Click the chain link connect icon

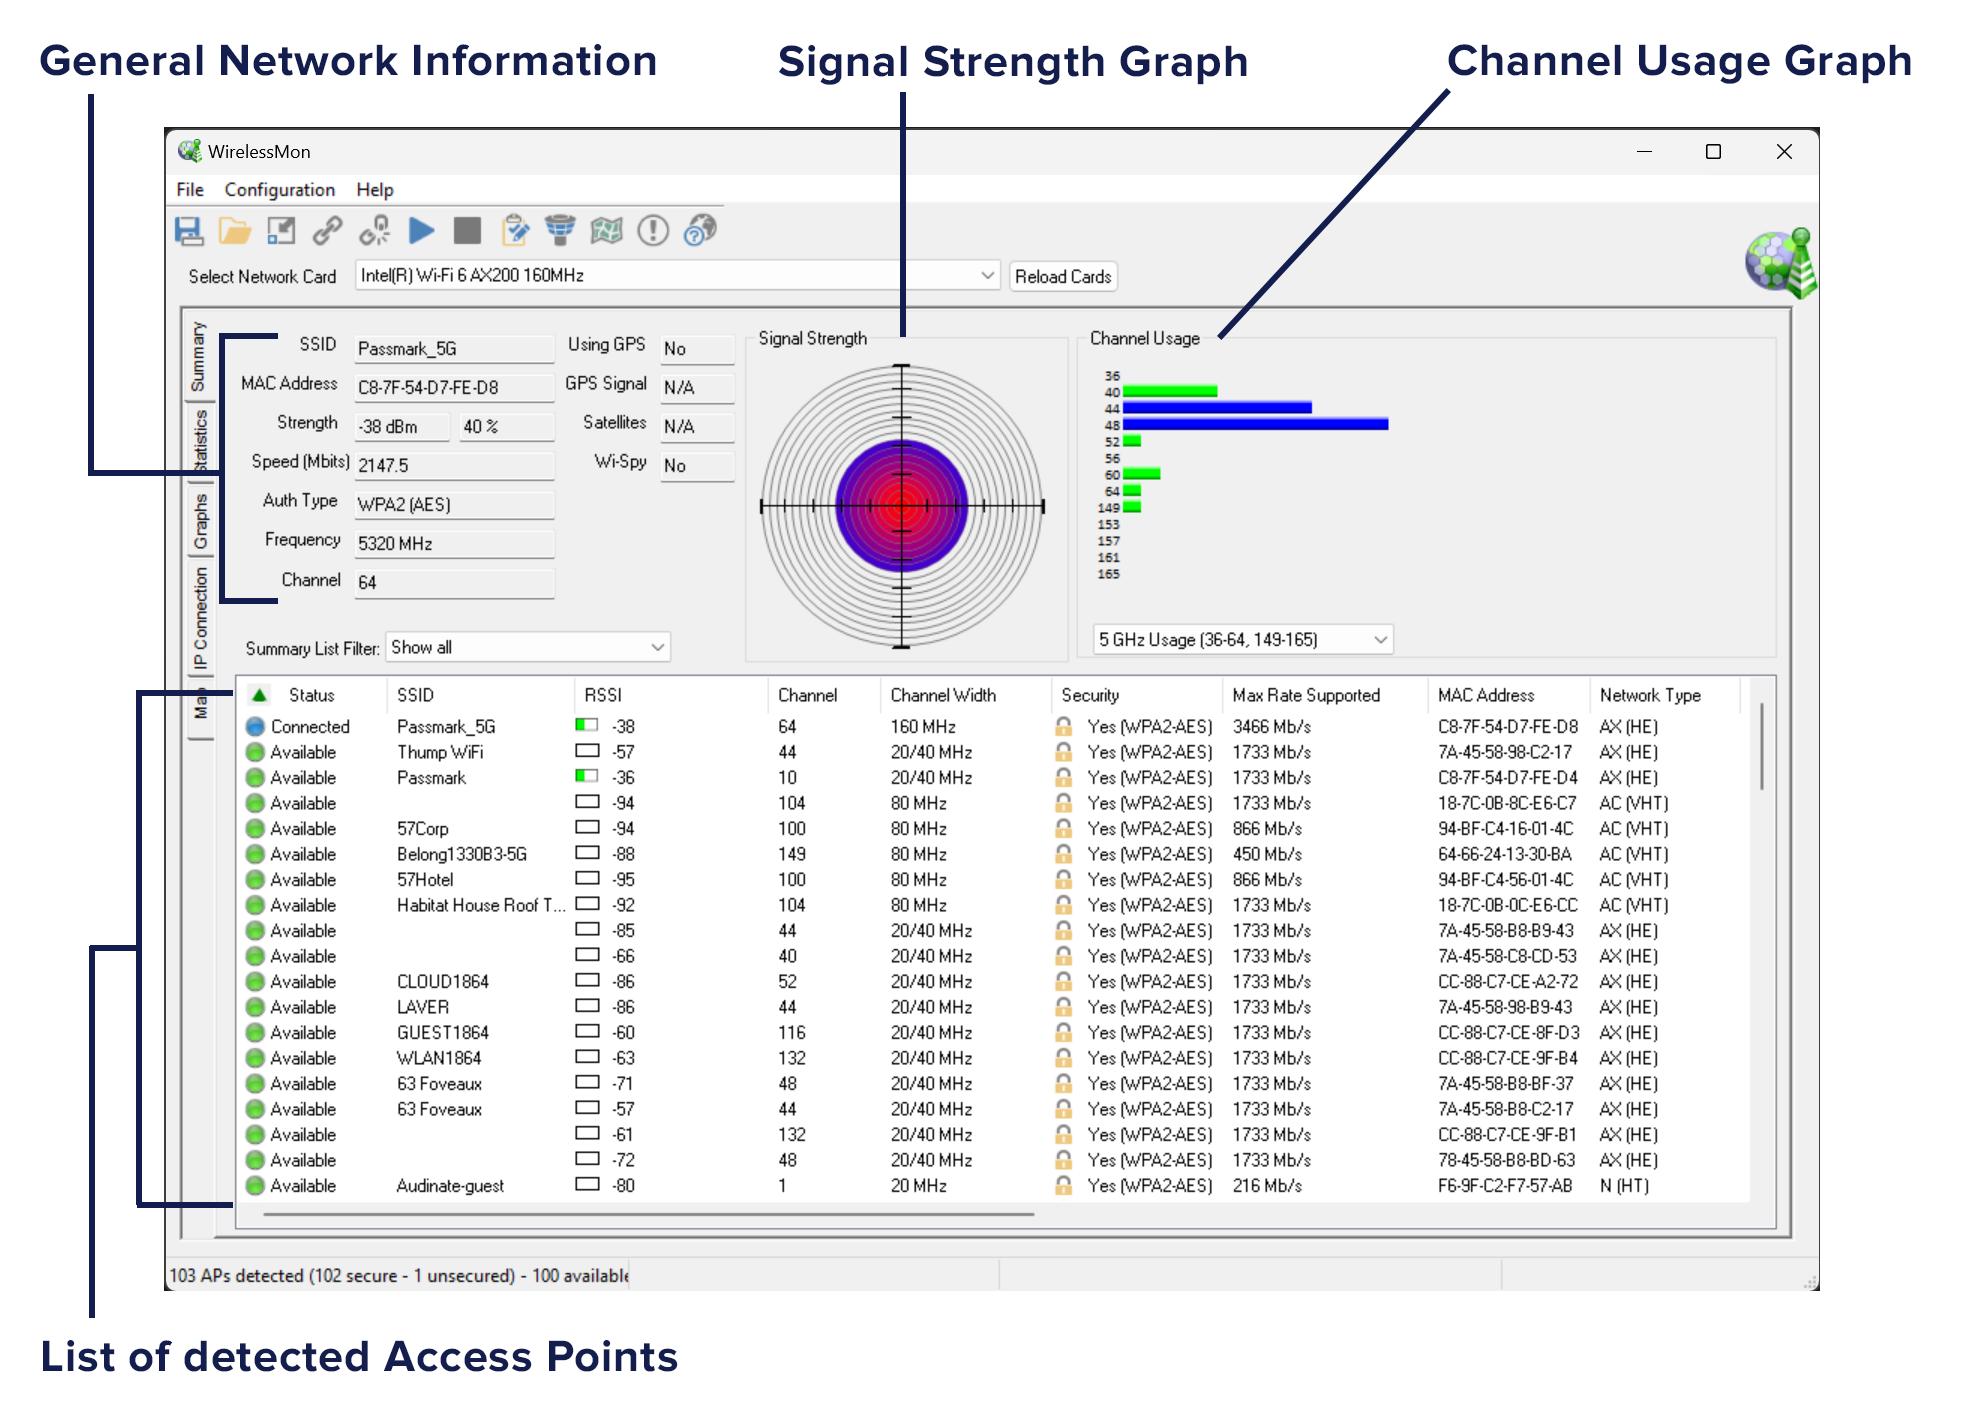point(328,231)
